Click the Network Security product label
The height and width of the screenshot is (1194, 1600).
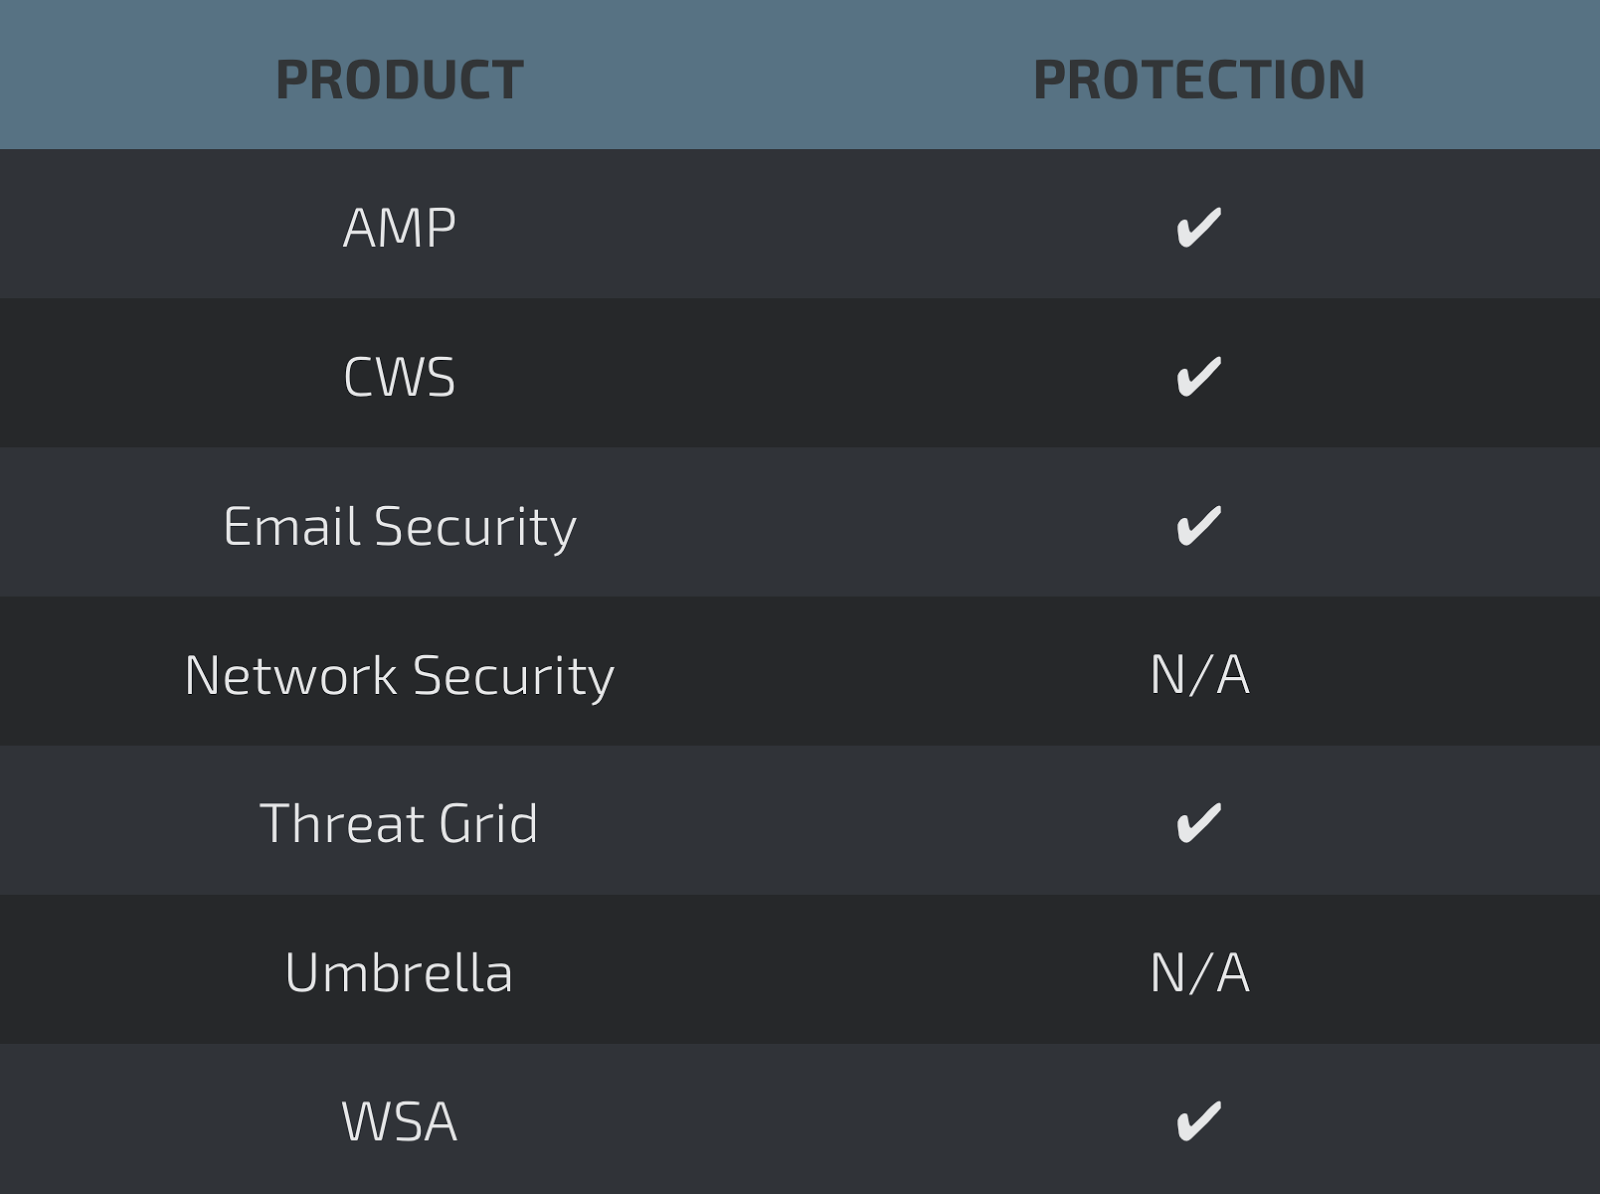click(399, 675)
